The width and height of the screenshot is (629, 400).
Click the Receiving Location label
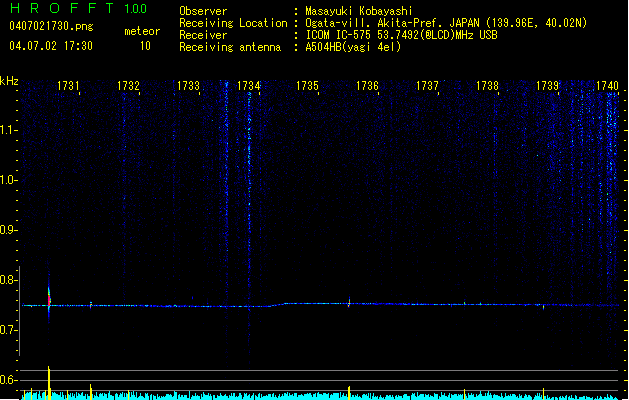click(233, 23)
